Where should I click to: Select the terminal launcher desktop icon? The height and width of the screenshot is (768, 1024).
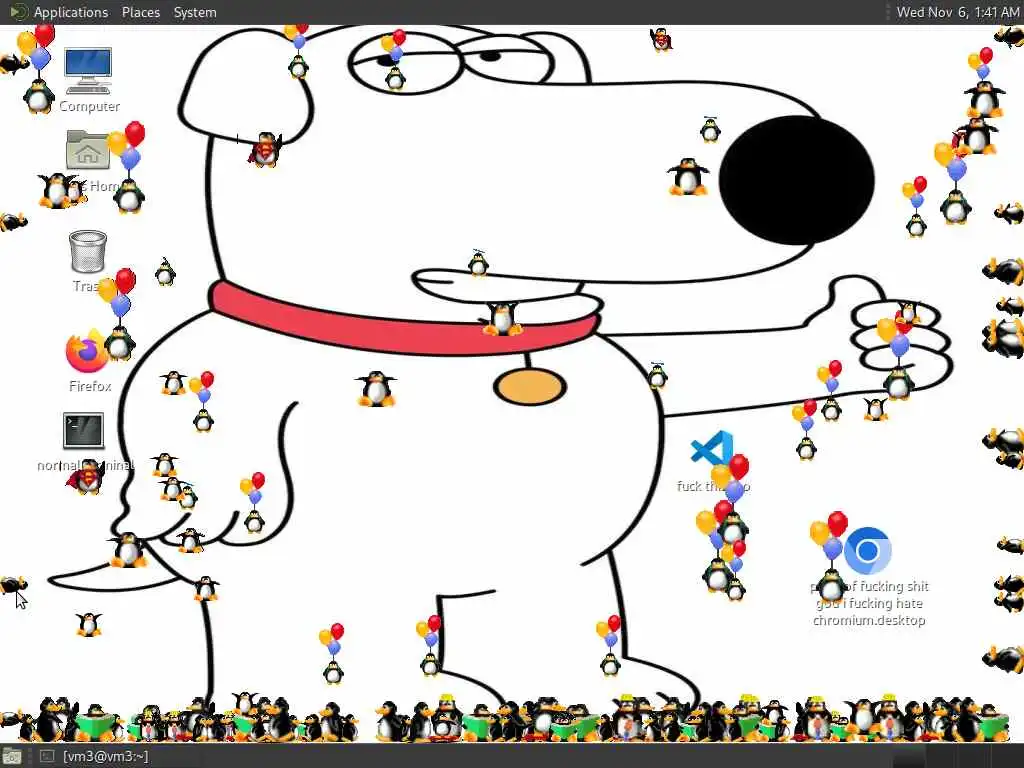83,431
